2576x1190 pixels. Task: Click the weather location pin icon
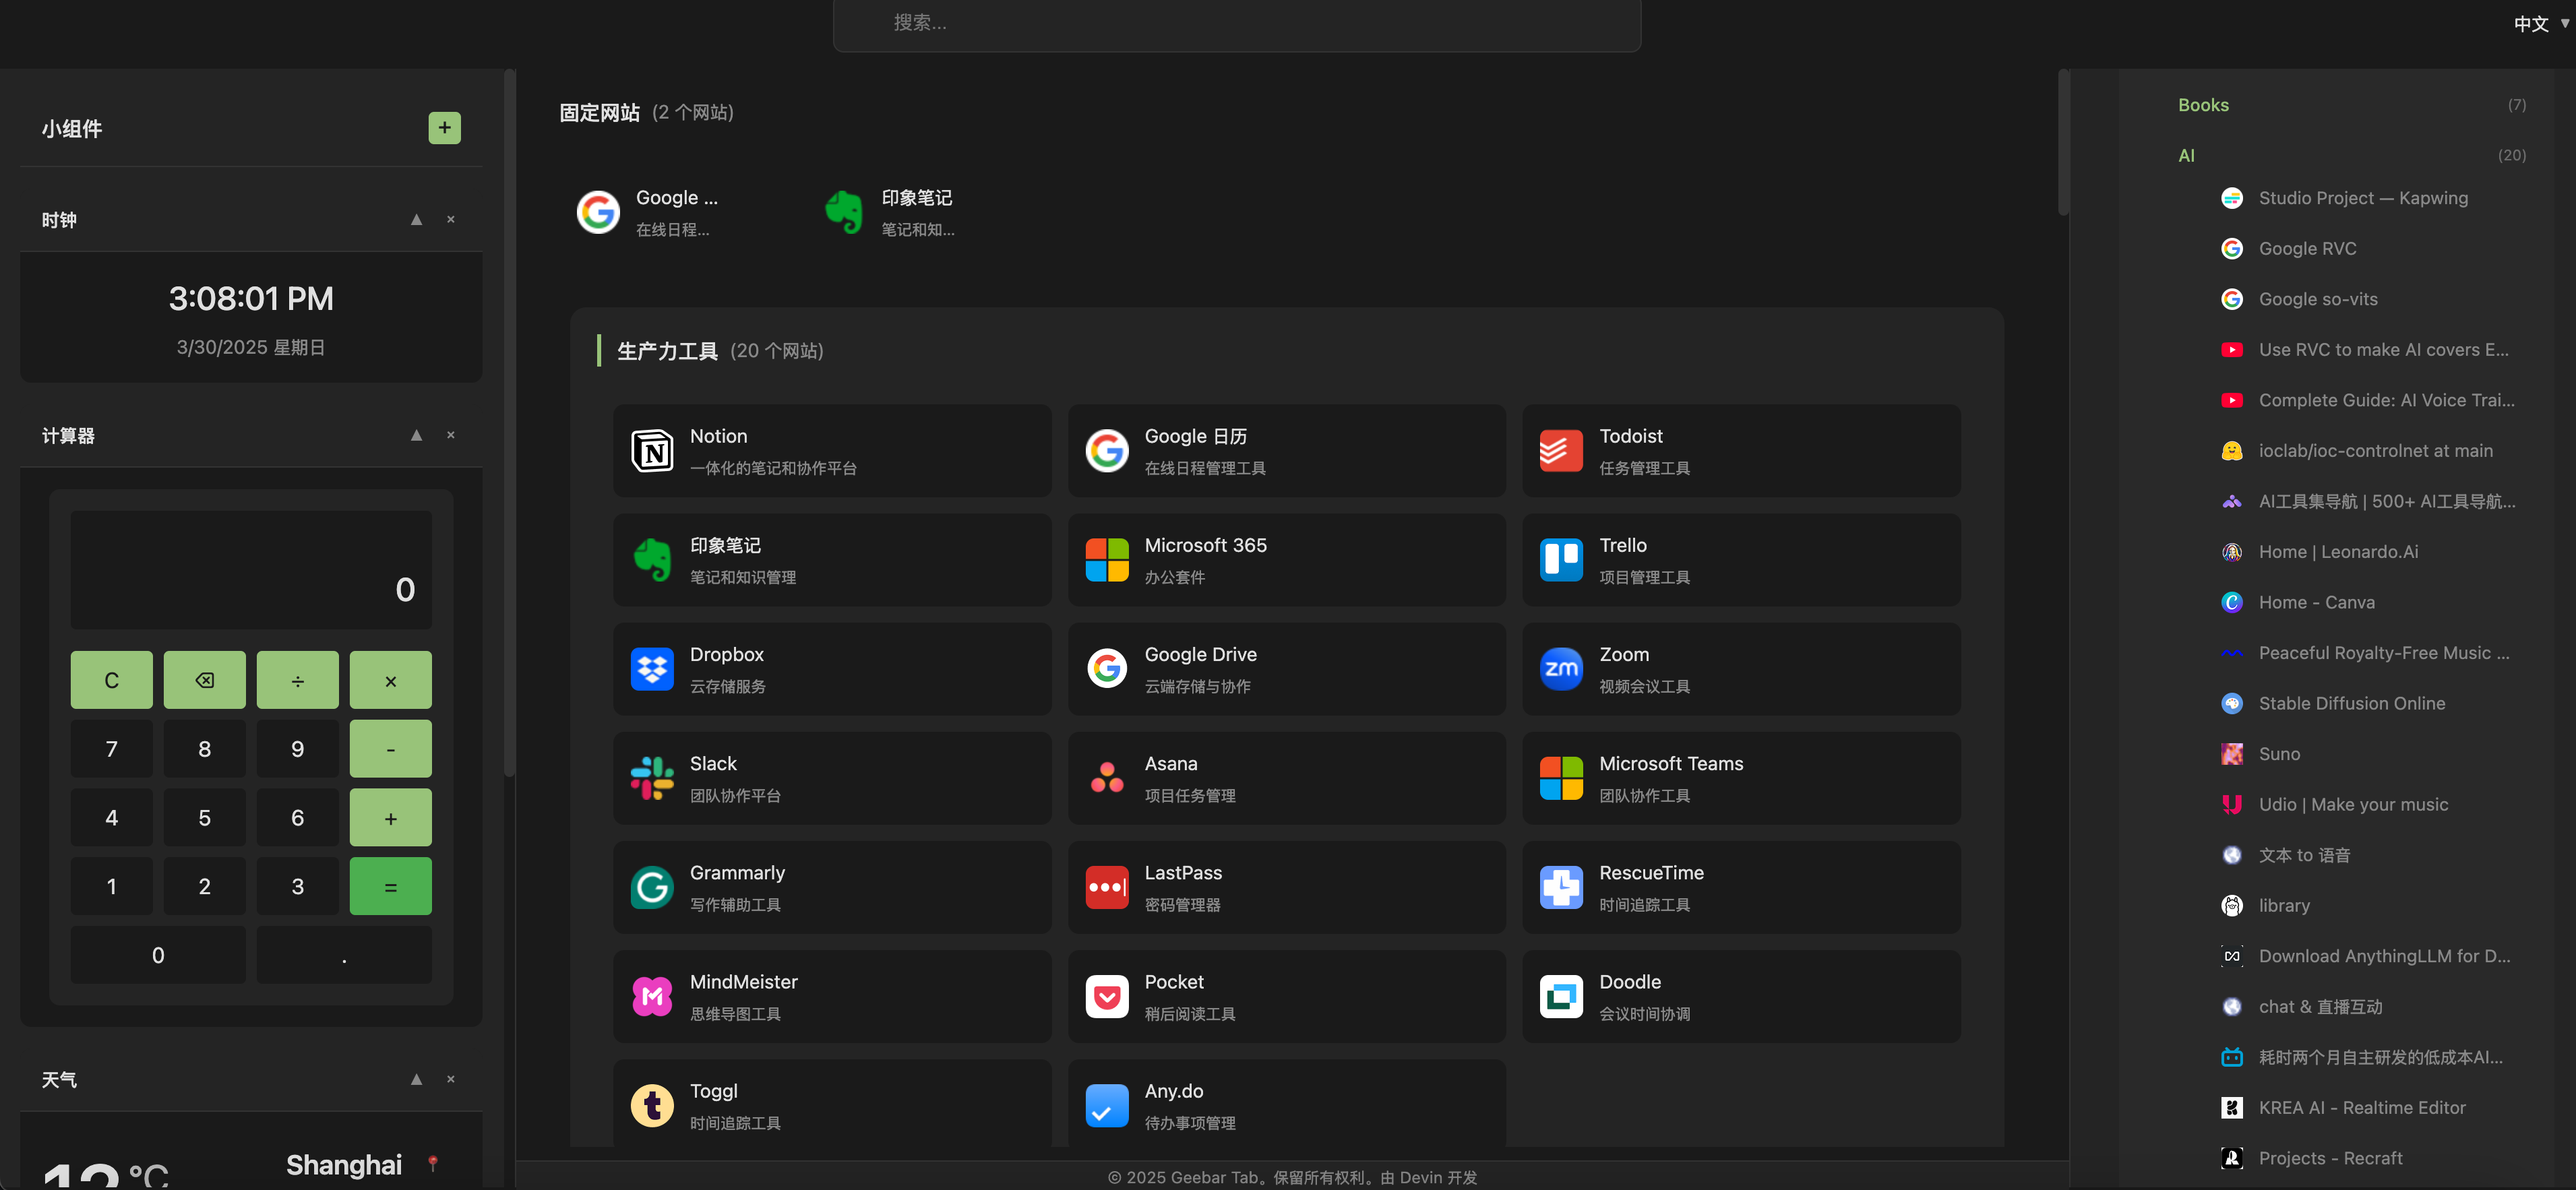[x=433, y=1163]
